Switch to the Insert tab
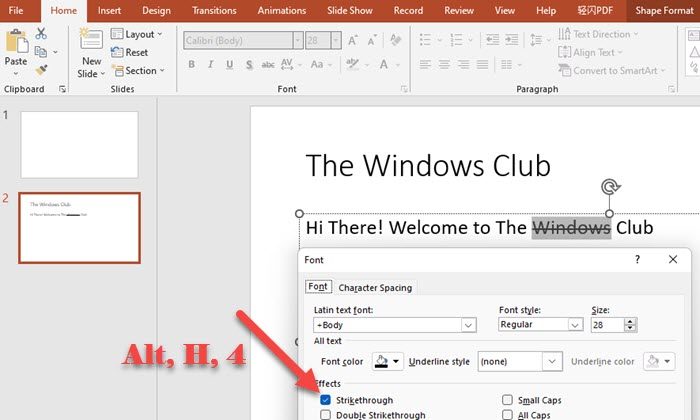700x420 pixels. 109,10
